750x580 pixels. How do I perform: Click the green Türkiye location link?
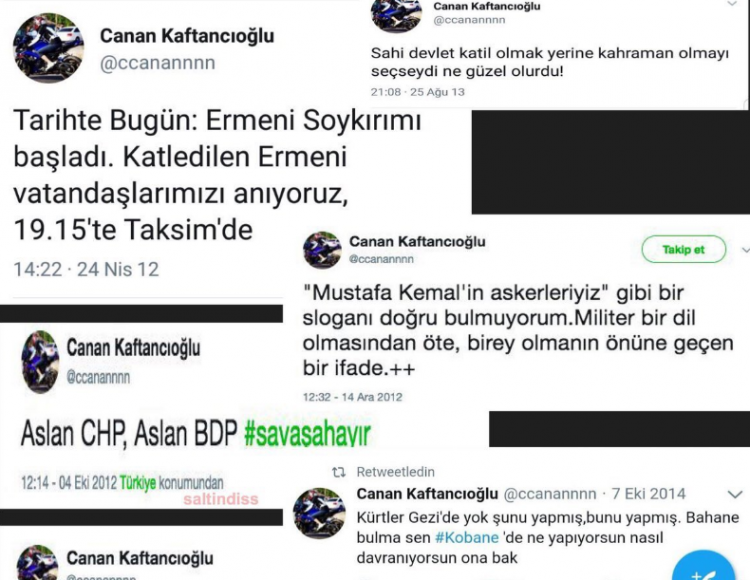pos(137,483)
